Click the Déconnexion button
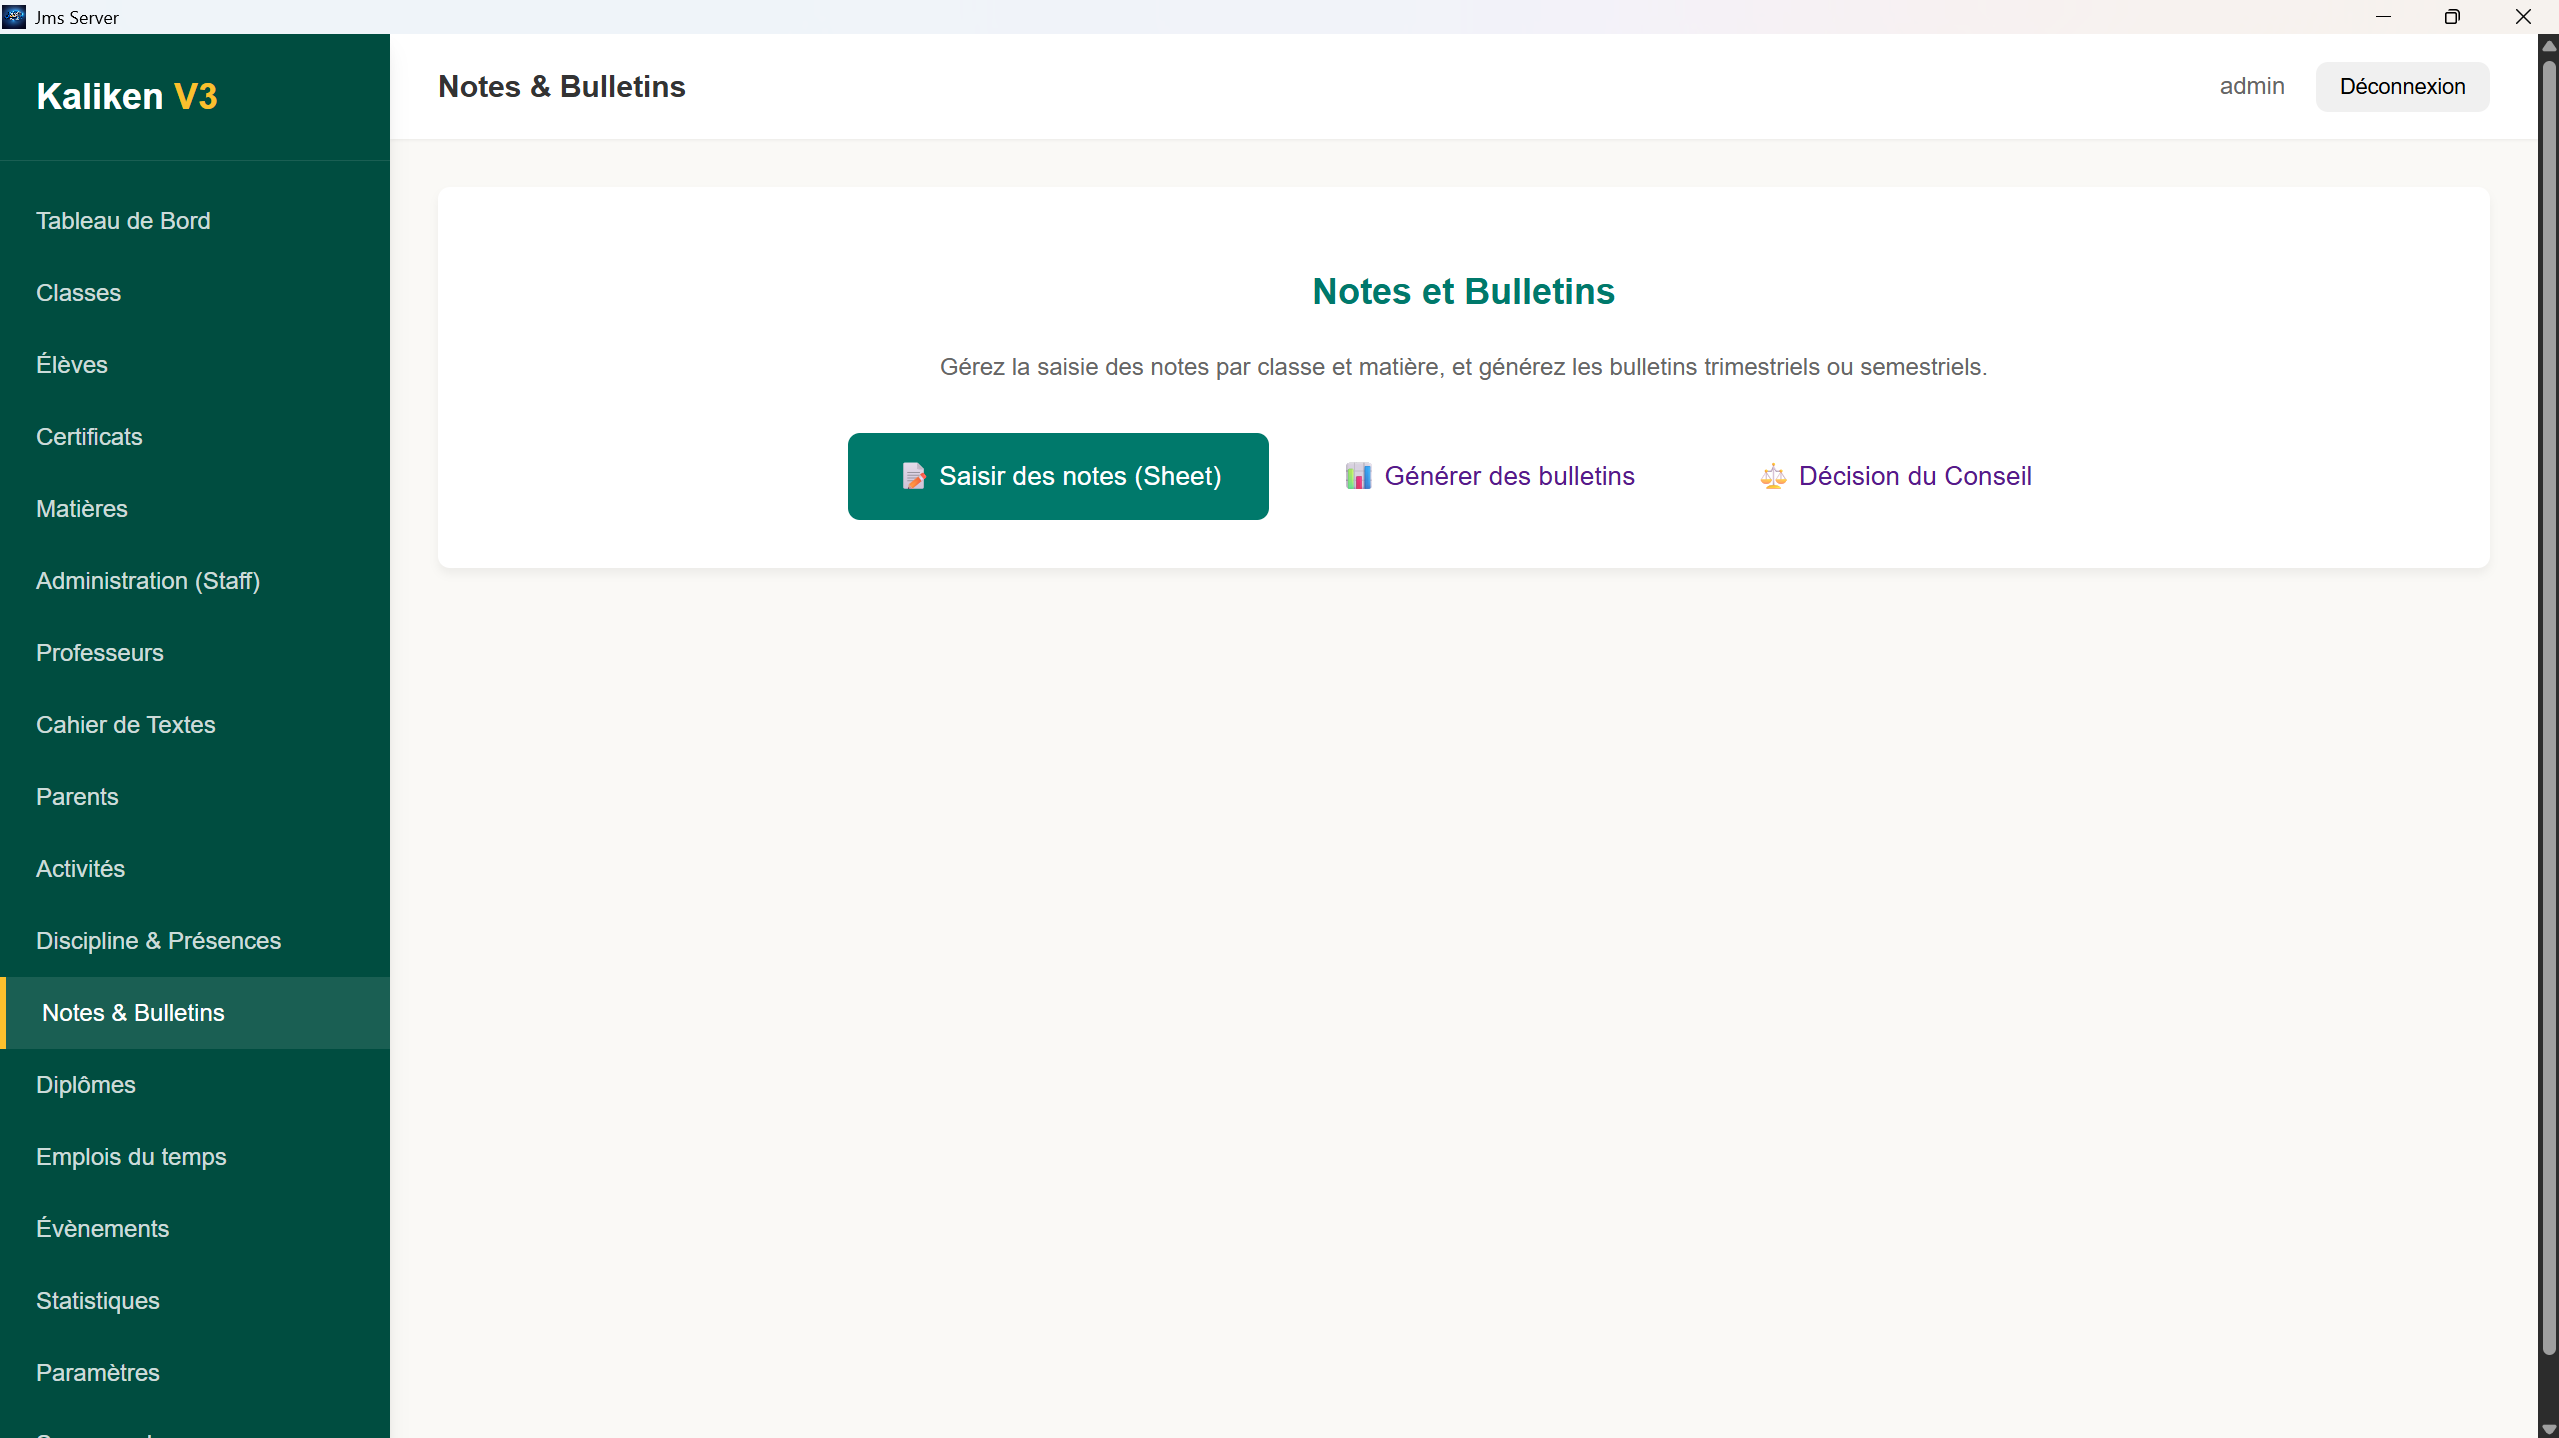The width and height of the screenshot is (2559, 1438). pyautogui.click(x=2402, y=86)
